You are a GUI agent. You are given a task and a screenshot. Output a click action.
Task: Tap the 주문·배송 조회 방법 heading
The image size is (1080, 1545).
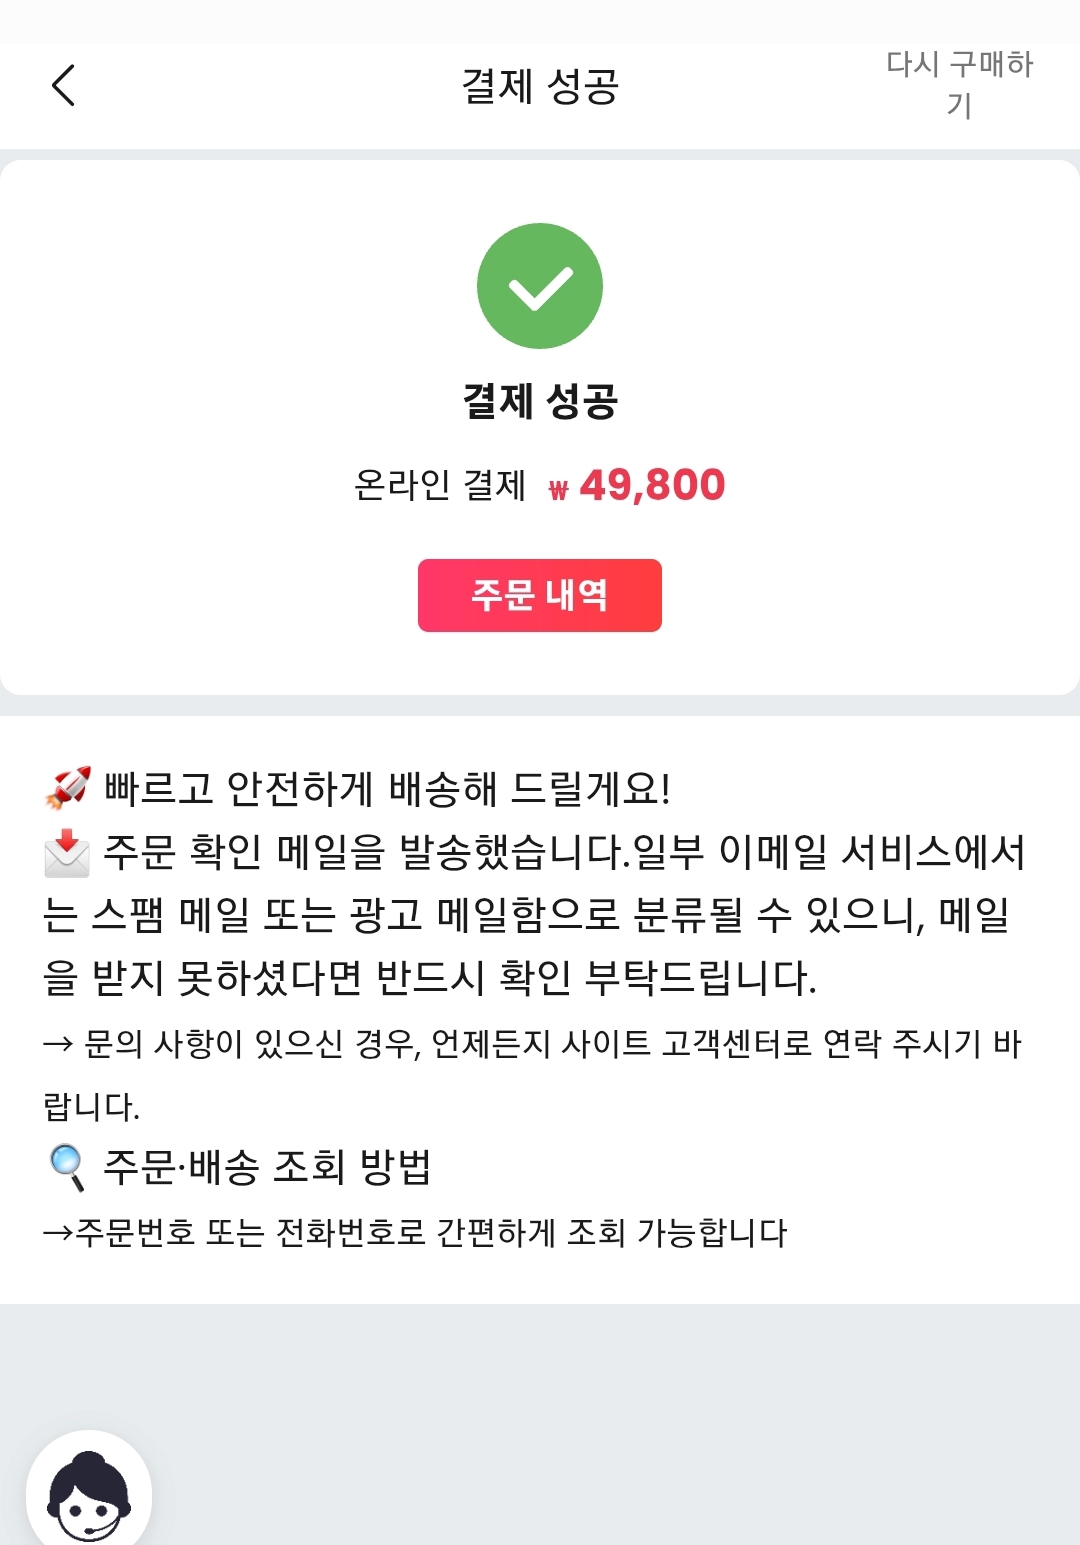(267, 1167)
